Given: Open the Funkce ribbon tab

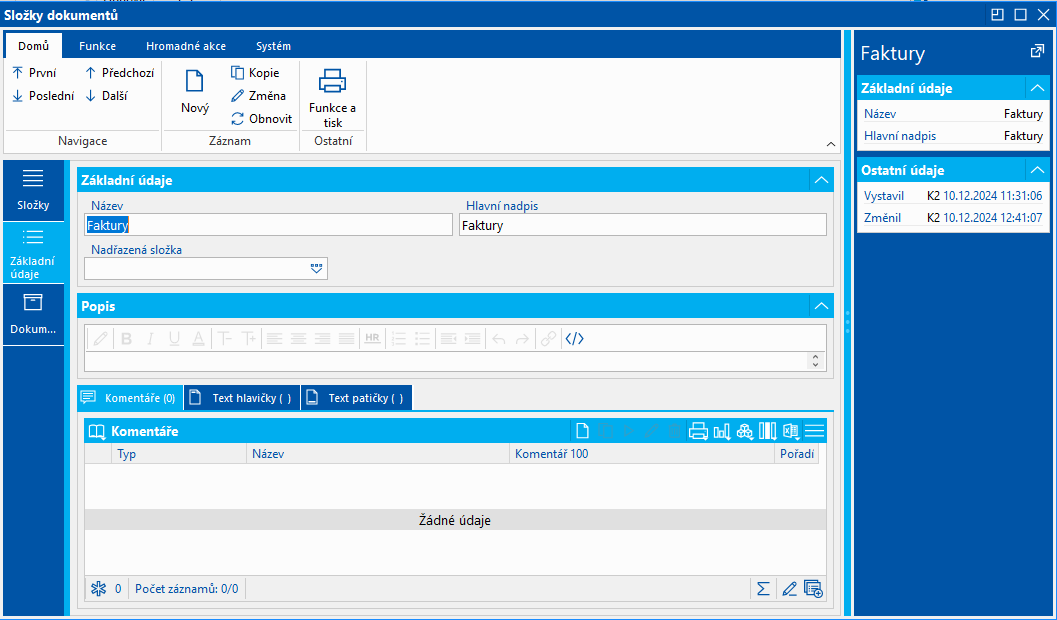Looking at the screenshot, I should tap(97, 46).
